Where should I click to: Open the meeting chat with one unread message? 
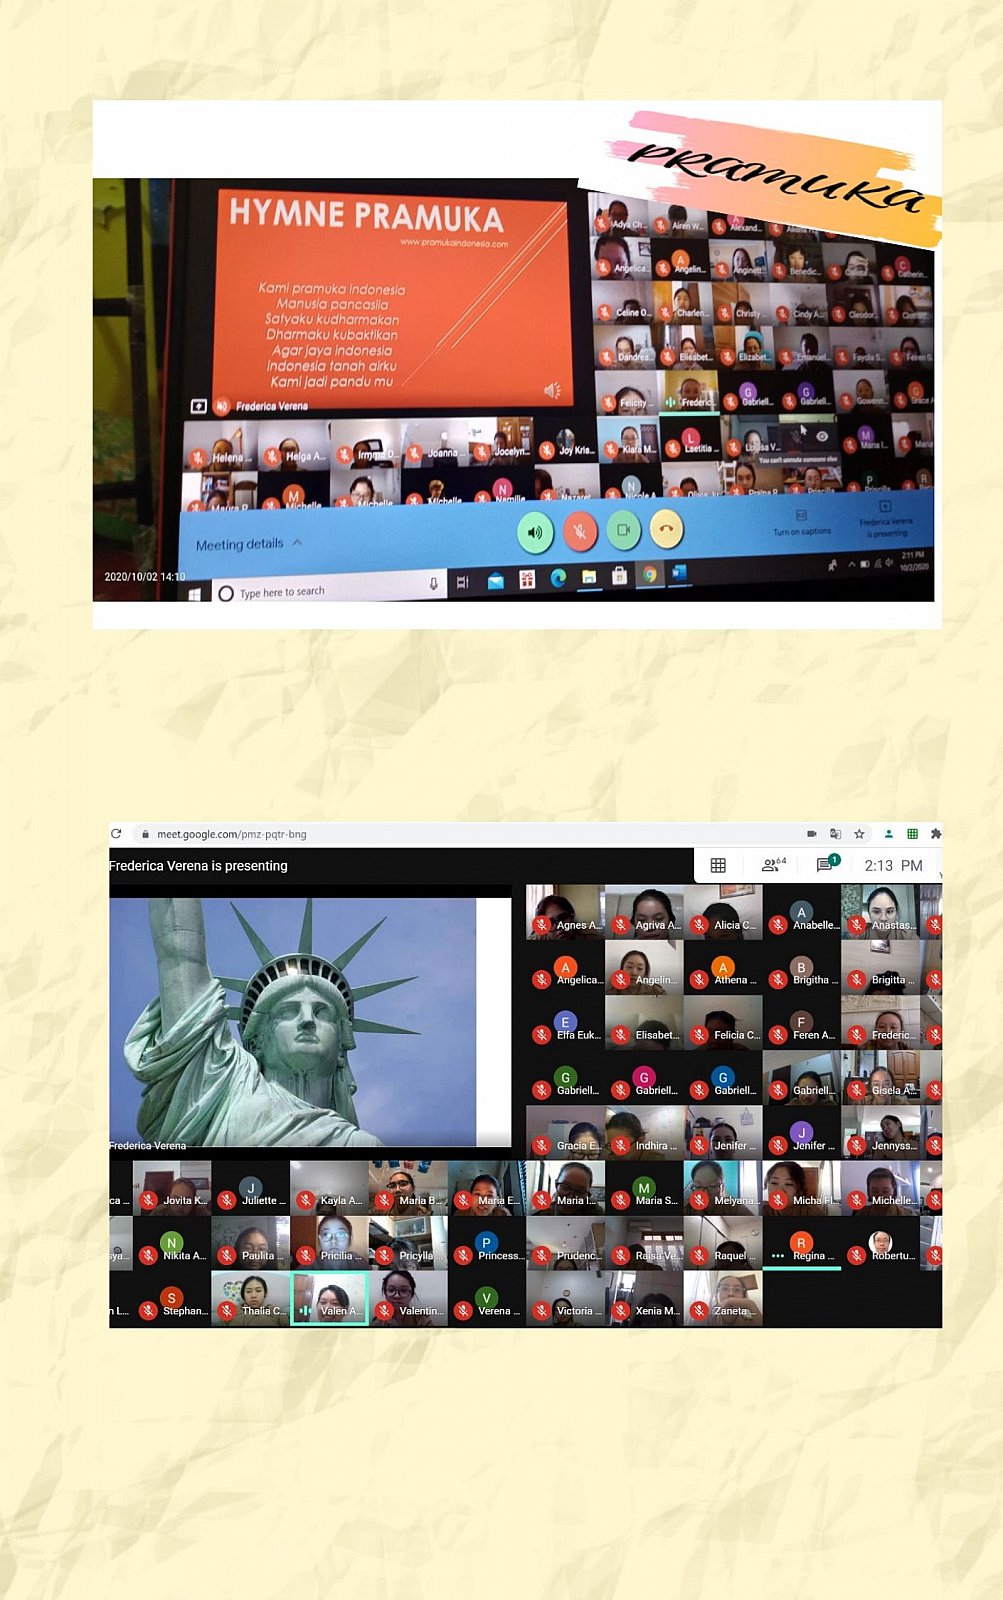click(x=827, y=864)
